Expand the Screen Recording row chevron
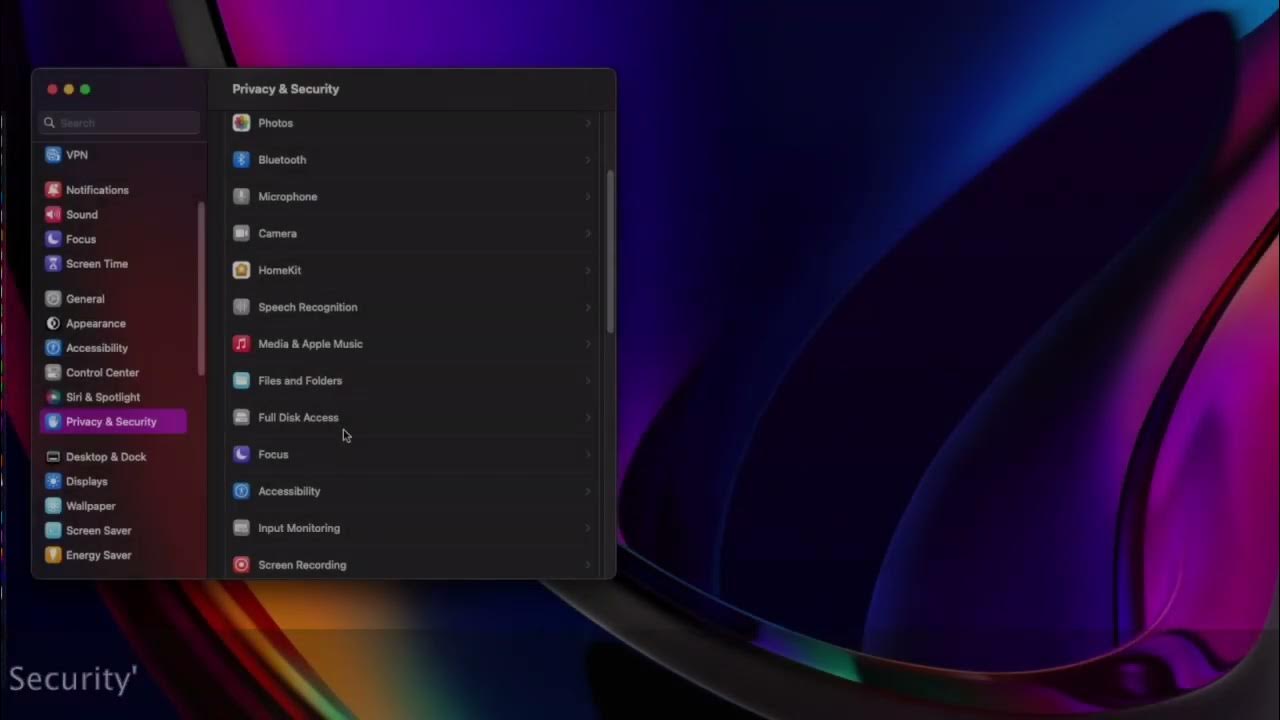Screen dimensions: 1280x720 click(x=588, y=565)
